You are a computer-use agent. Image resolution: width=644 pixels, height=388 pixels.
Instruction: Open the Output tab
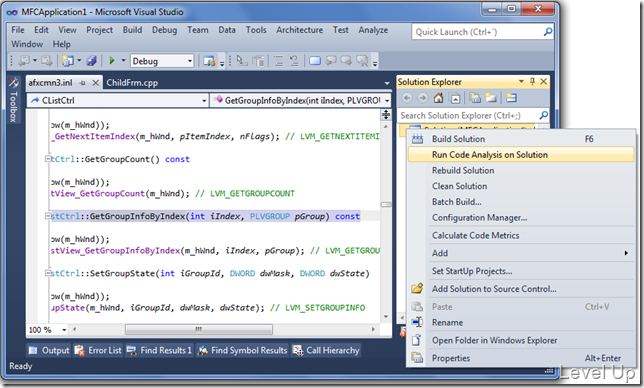coord(48,350)
